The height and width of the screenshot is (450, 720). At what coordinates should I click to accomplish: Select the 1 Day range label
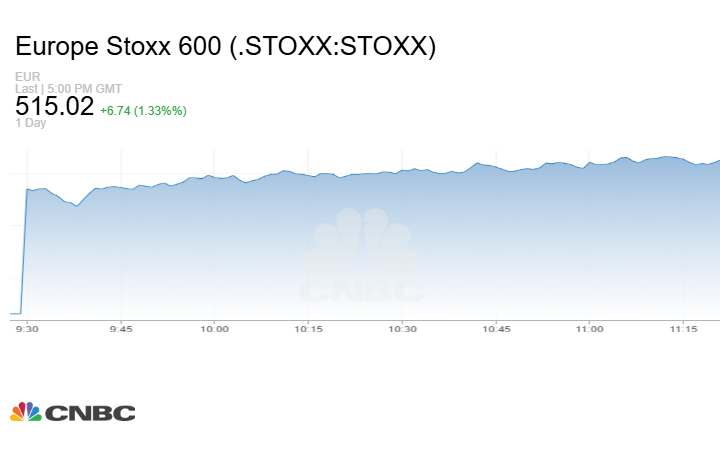tap(31, 123)
